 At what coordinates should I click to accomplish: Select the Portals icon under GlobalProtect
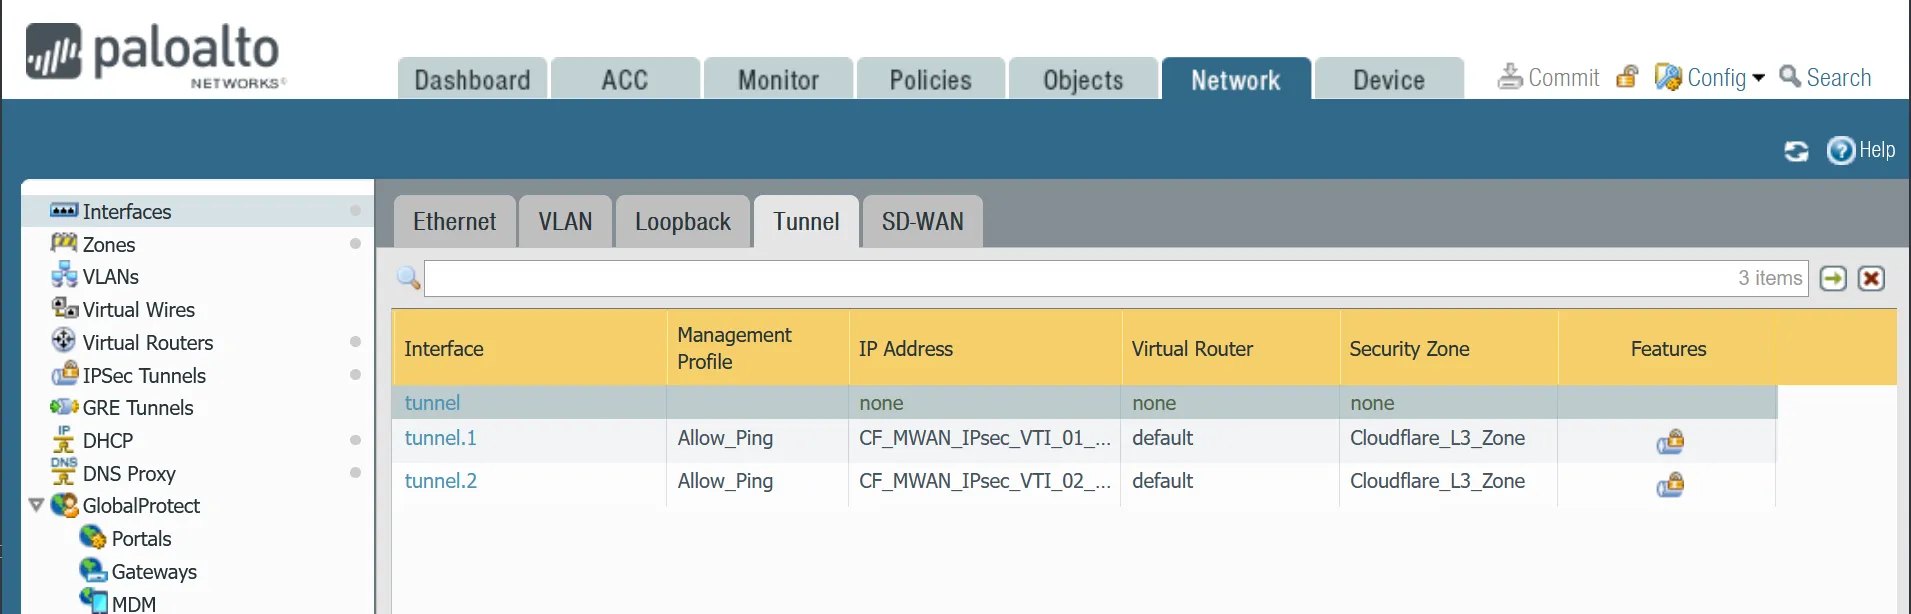coord(93,538)
